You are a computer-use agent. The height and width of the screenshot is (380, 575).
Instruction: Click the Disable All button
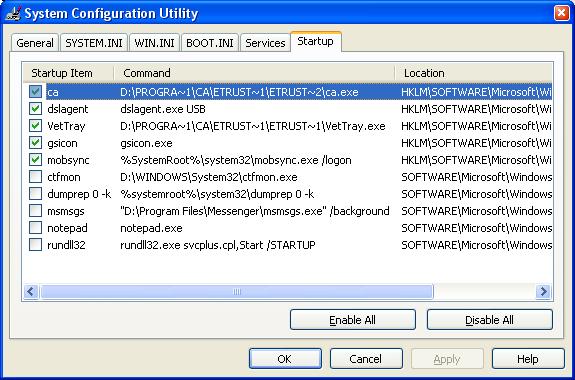pos(490,320)
